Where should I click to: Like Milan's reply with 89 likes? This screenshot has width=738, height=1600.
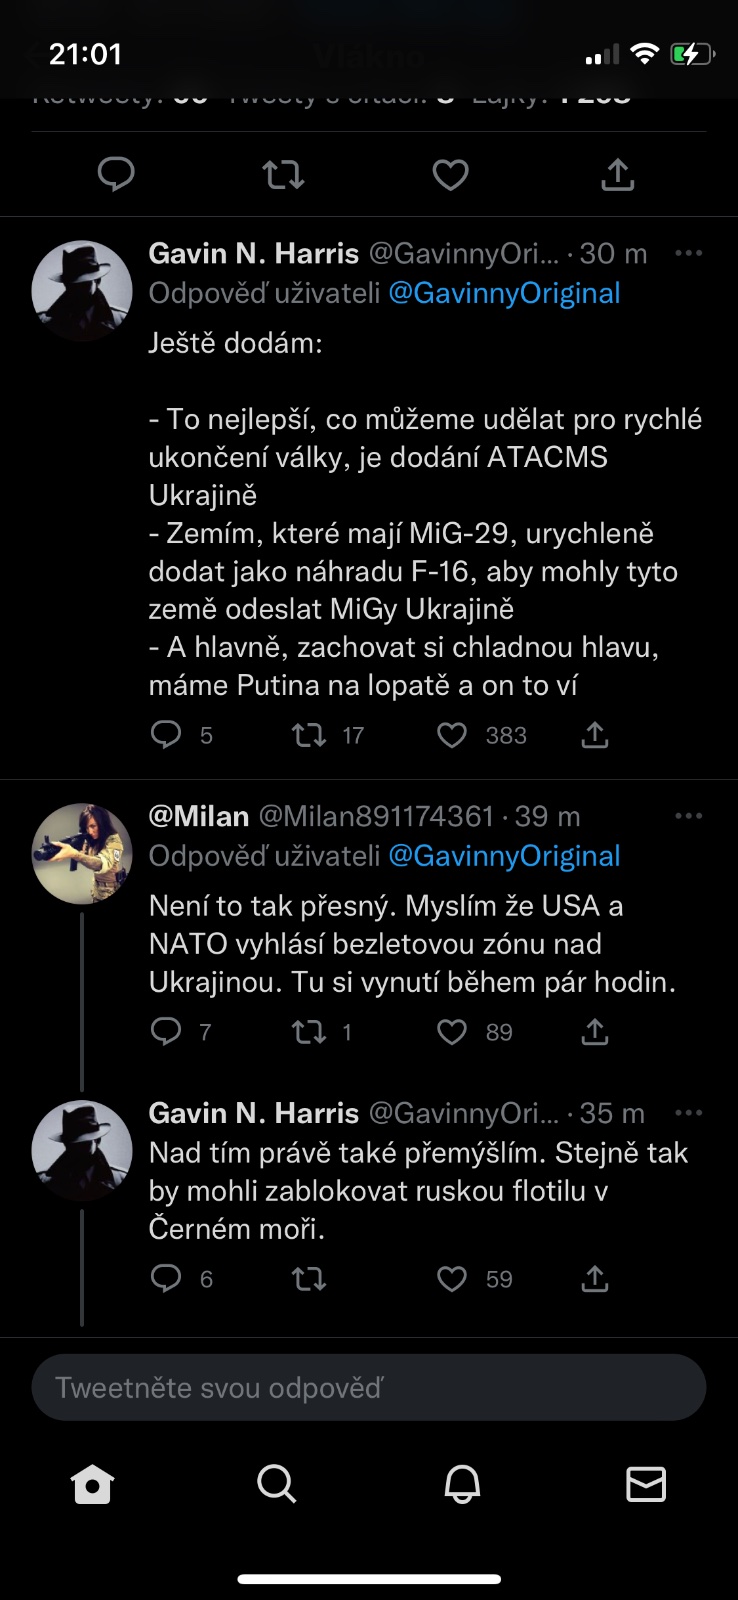coord(452,1032)
